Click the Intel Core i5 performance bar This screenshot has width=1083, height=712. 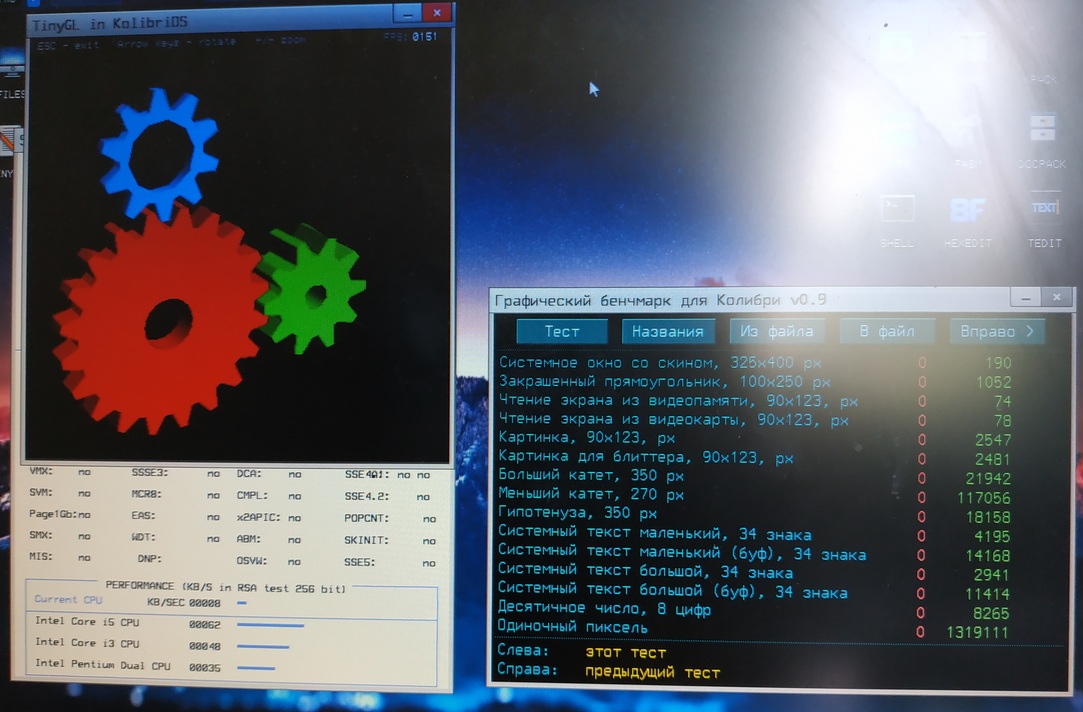[270, 625]
